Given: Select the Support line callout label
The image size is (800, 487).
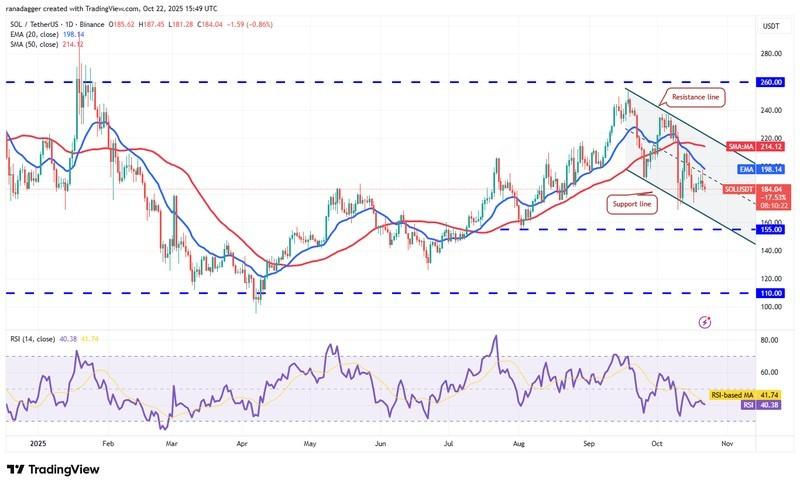Looking at the screenshot, I should (632, 204).
